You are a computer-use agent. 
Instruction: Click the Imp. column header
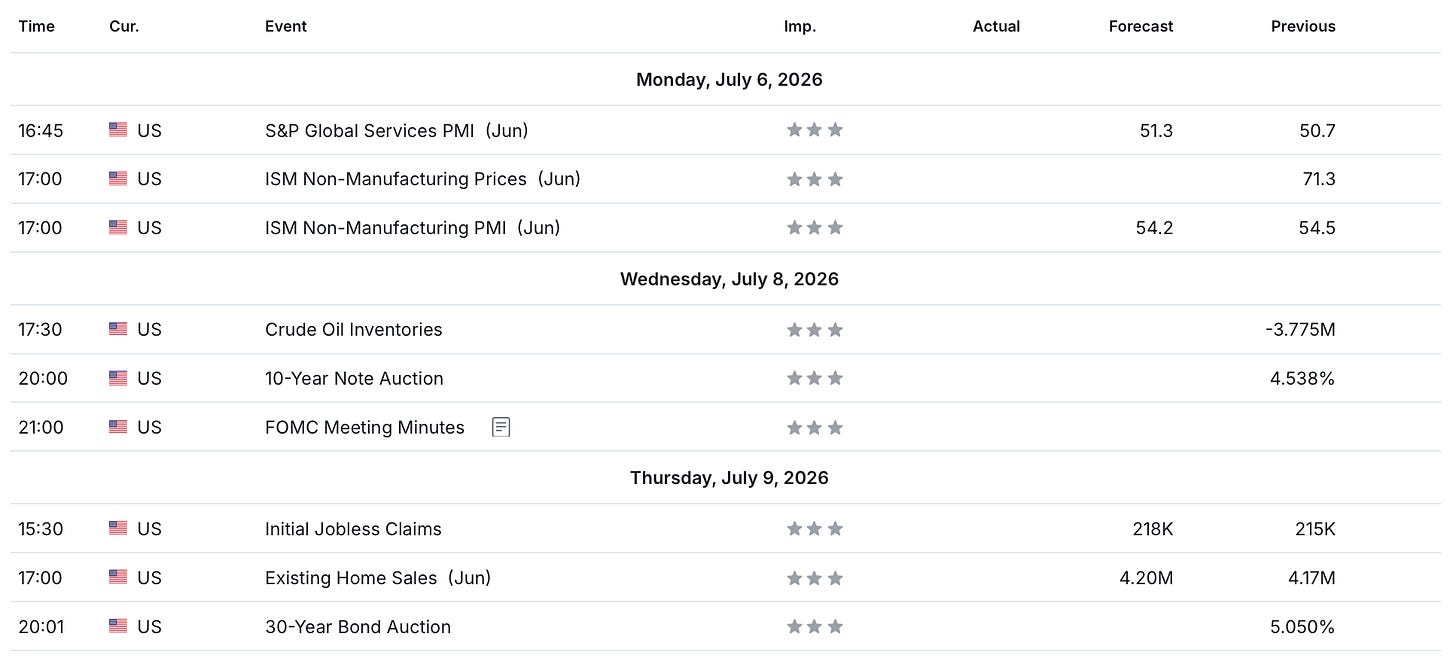(800, 26)
